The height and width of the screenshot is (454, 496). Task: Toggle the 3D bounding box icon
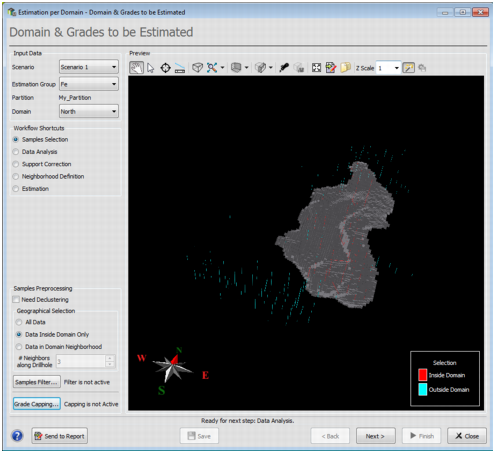pyautogui.click(x=197, y=68)
